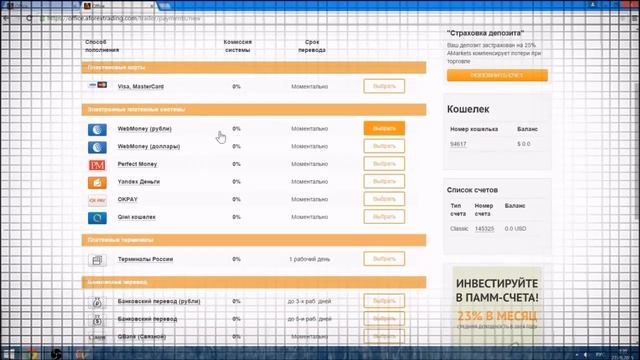Click the WebMoney (рубли) blue logo icon
Screen dimensions: 640x360
click(97, 130)
